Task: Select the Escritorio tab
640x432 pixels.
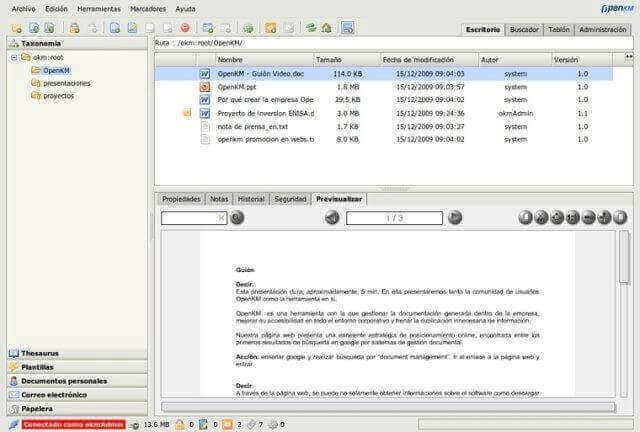Action: pos(483,29)
